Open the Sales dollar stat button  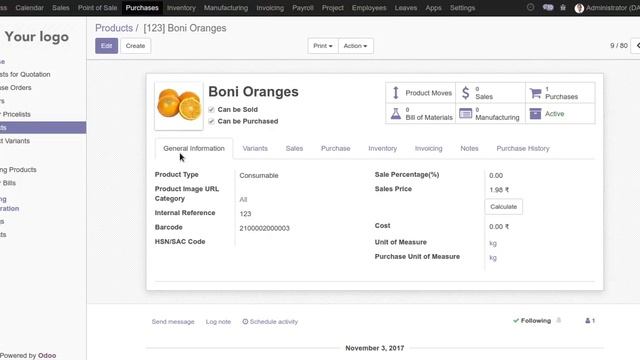click(490, 93)
